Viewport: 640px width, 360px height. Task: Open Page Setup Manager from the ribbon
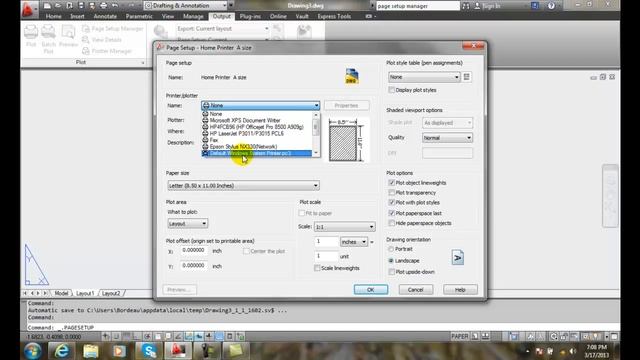point(113,29)
